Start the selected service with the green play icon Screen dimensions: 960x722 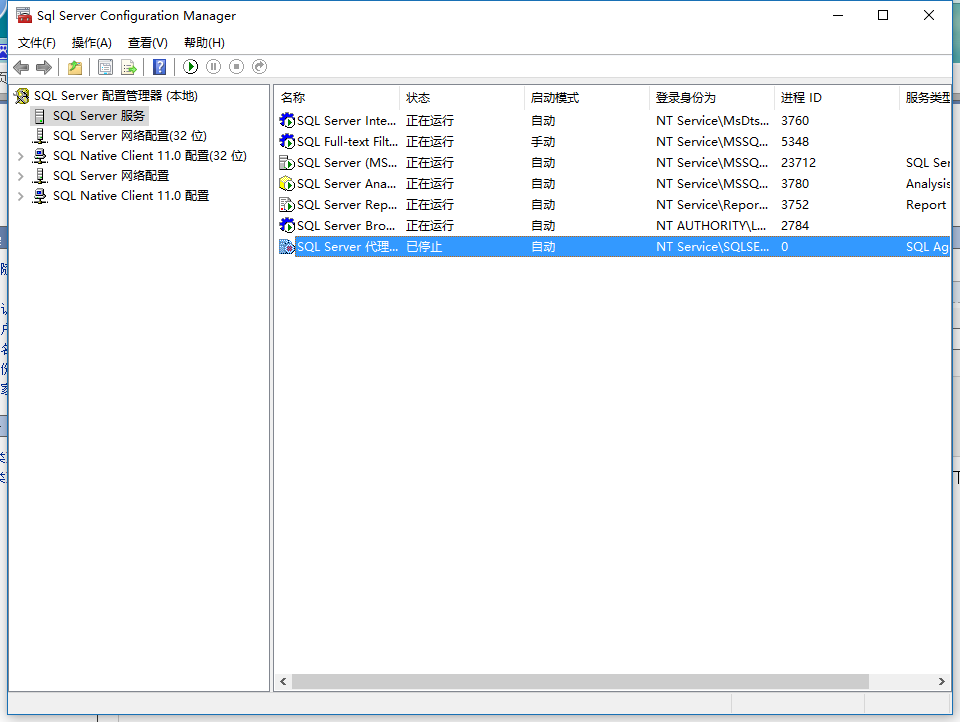click(x=190, y=67)
